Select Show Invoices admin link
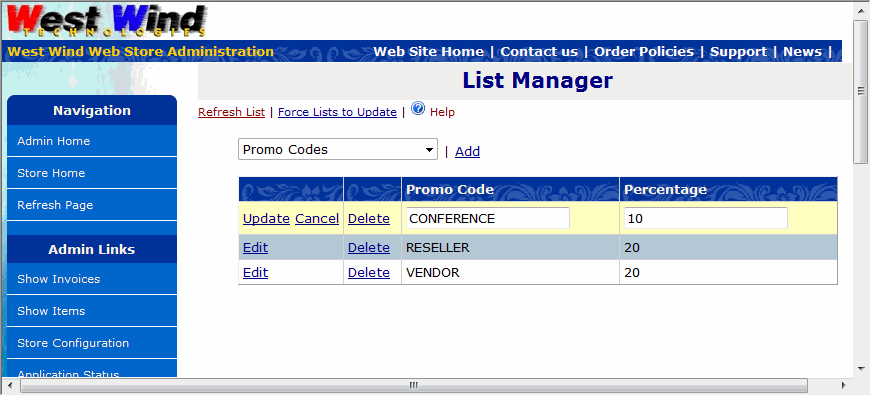Viewport: 871px width, 396px height. click(x=92, y=279)
